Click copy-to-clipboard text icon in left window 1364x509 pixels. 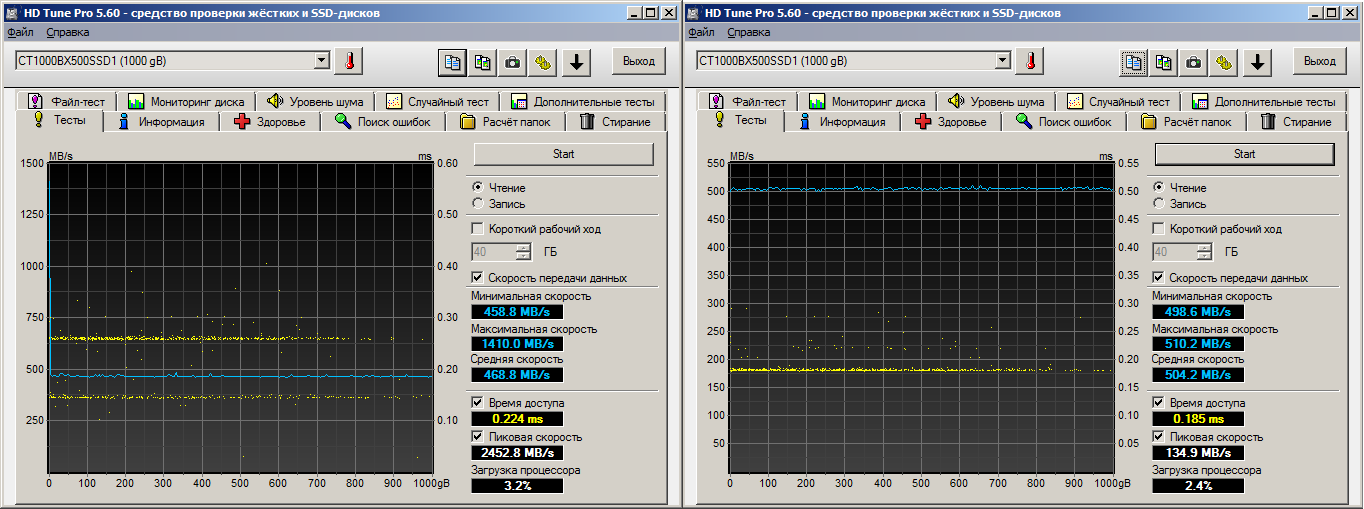pyautogui.click(x=453, y=62)
